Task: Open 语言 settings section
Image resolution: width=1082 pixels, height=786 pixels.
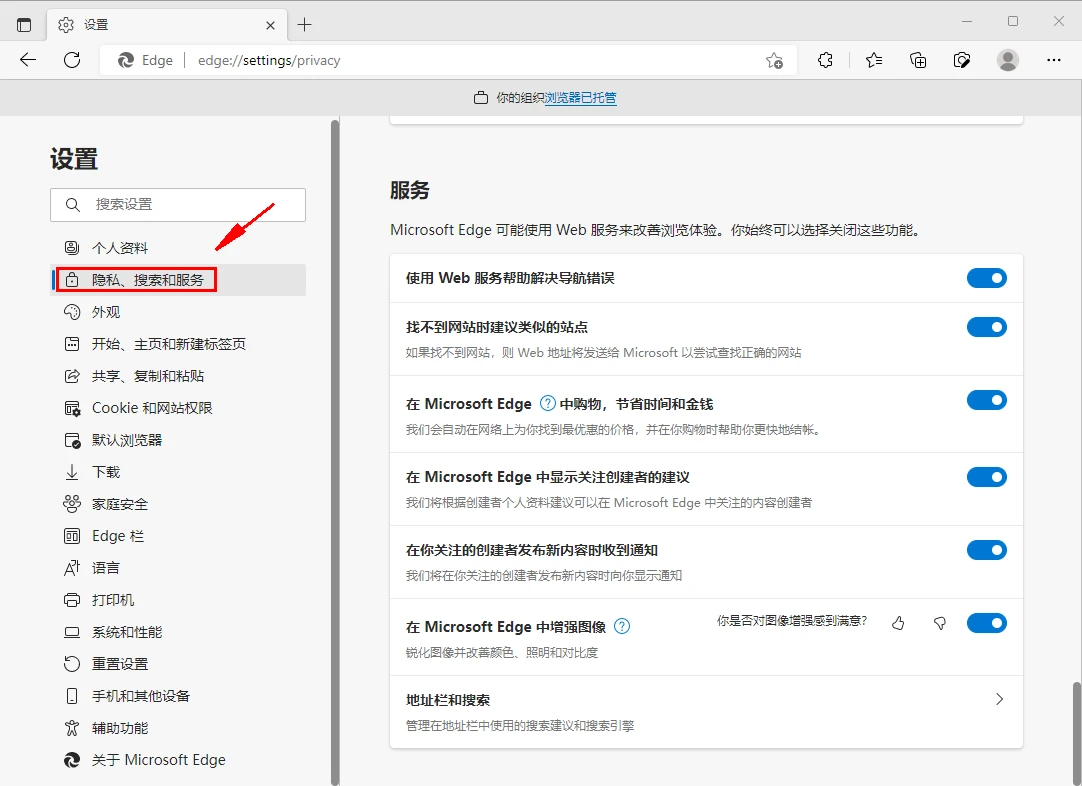Action: pos(178,568)
